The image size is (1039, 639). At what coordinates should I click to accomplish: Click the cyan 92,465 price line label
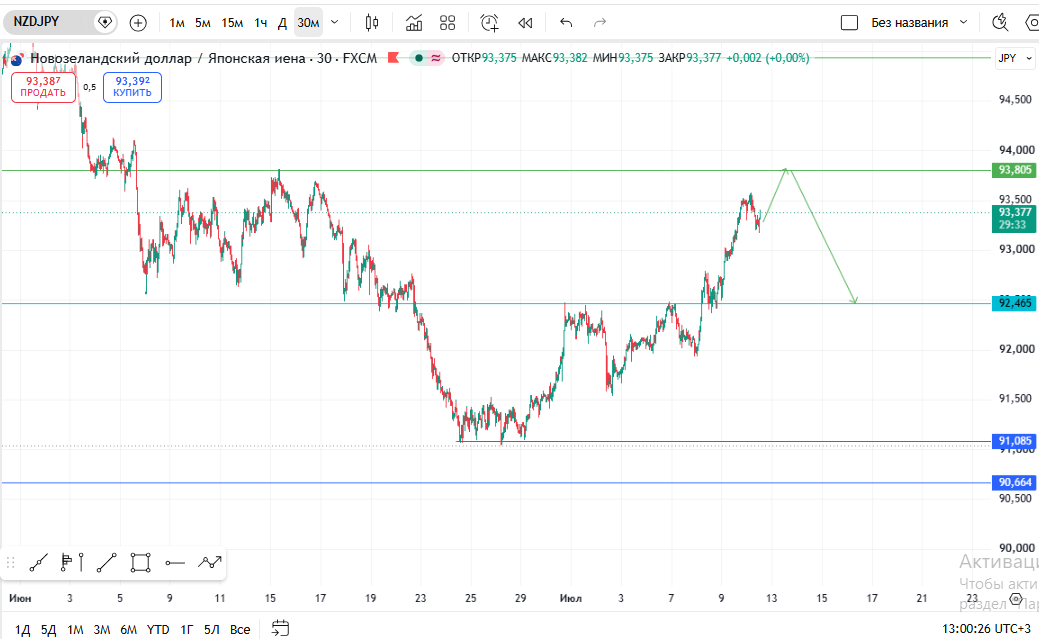tap(1014, 304)
